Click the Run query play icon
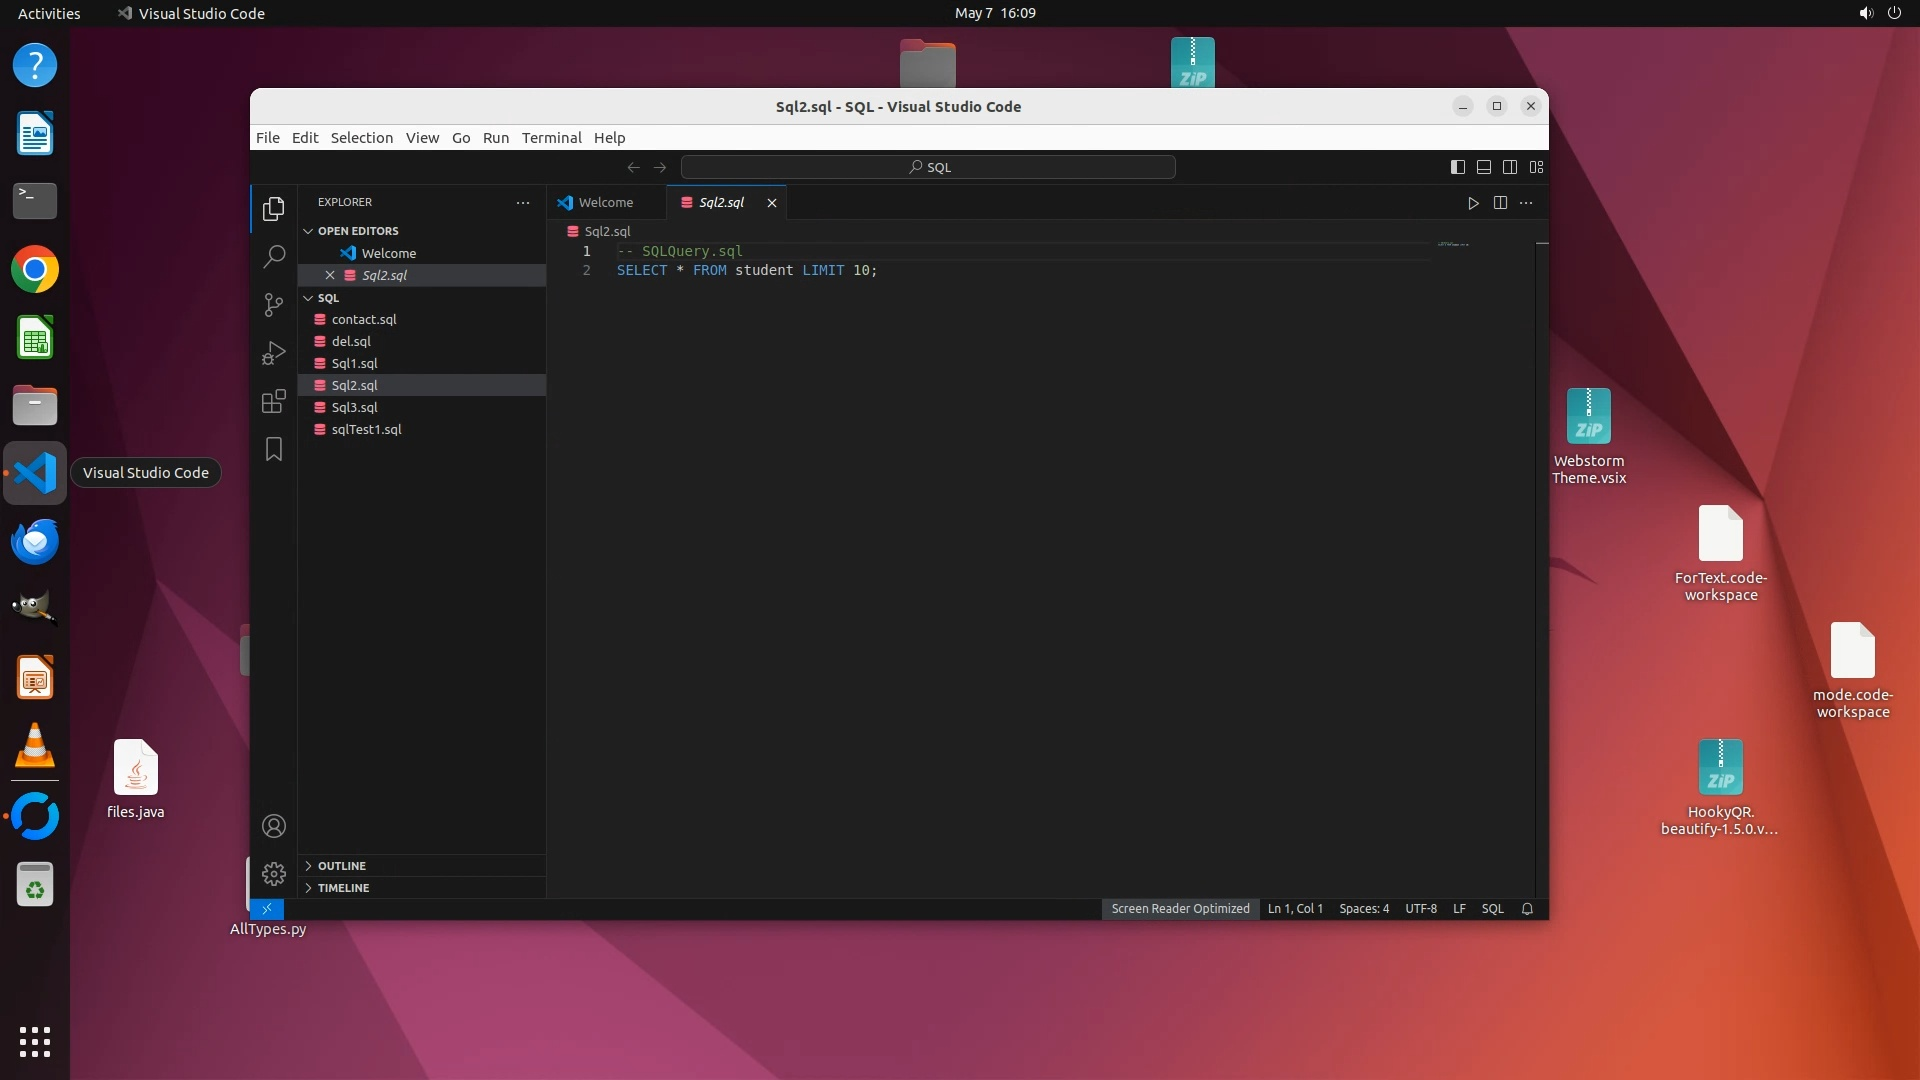 point(1473,203)
